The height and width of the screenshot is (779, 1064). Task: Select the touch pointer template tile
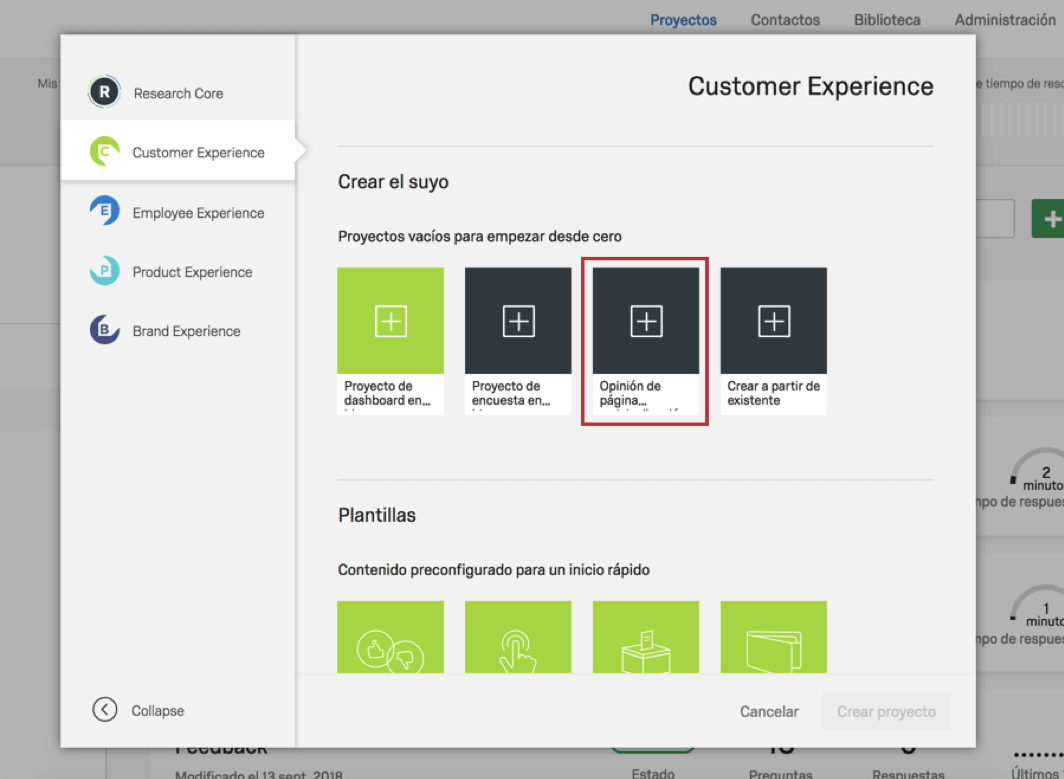pos(518,636)
